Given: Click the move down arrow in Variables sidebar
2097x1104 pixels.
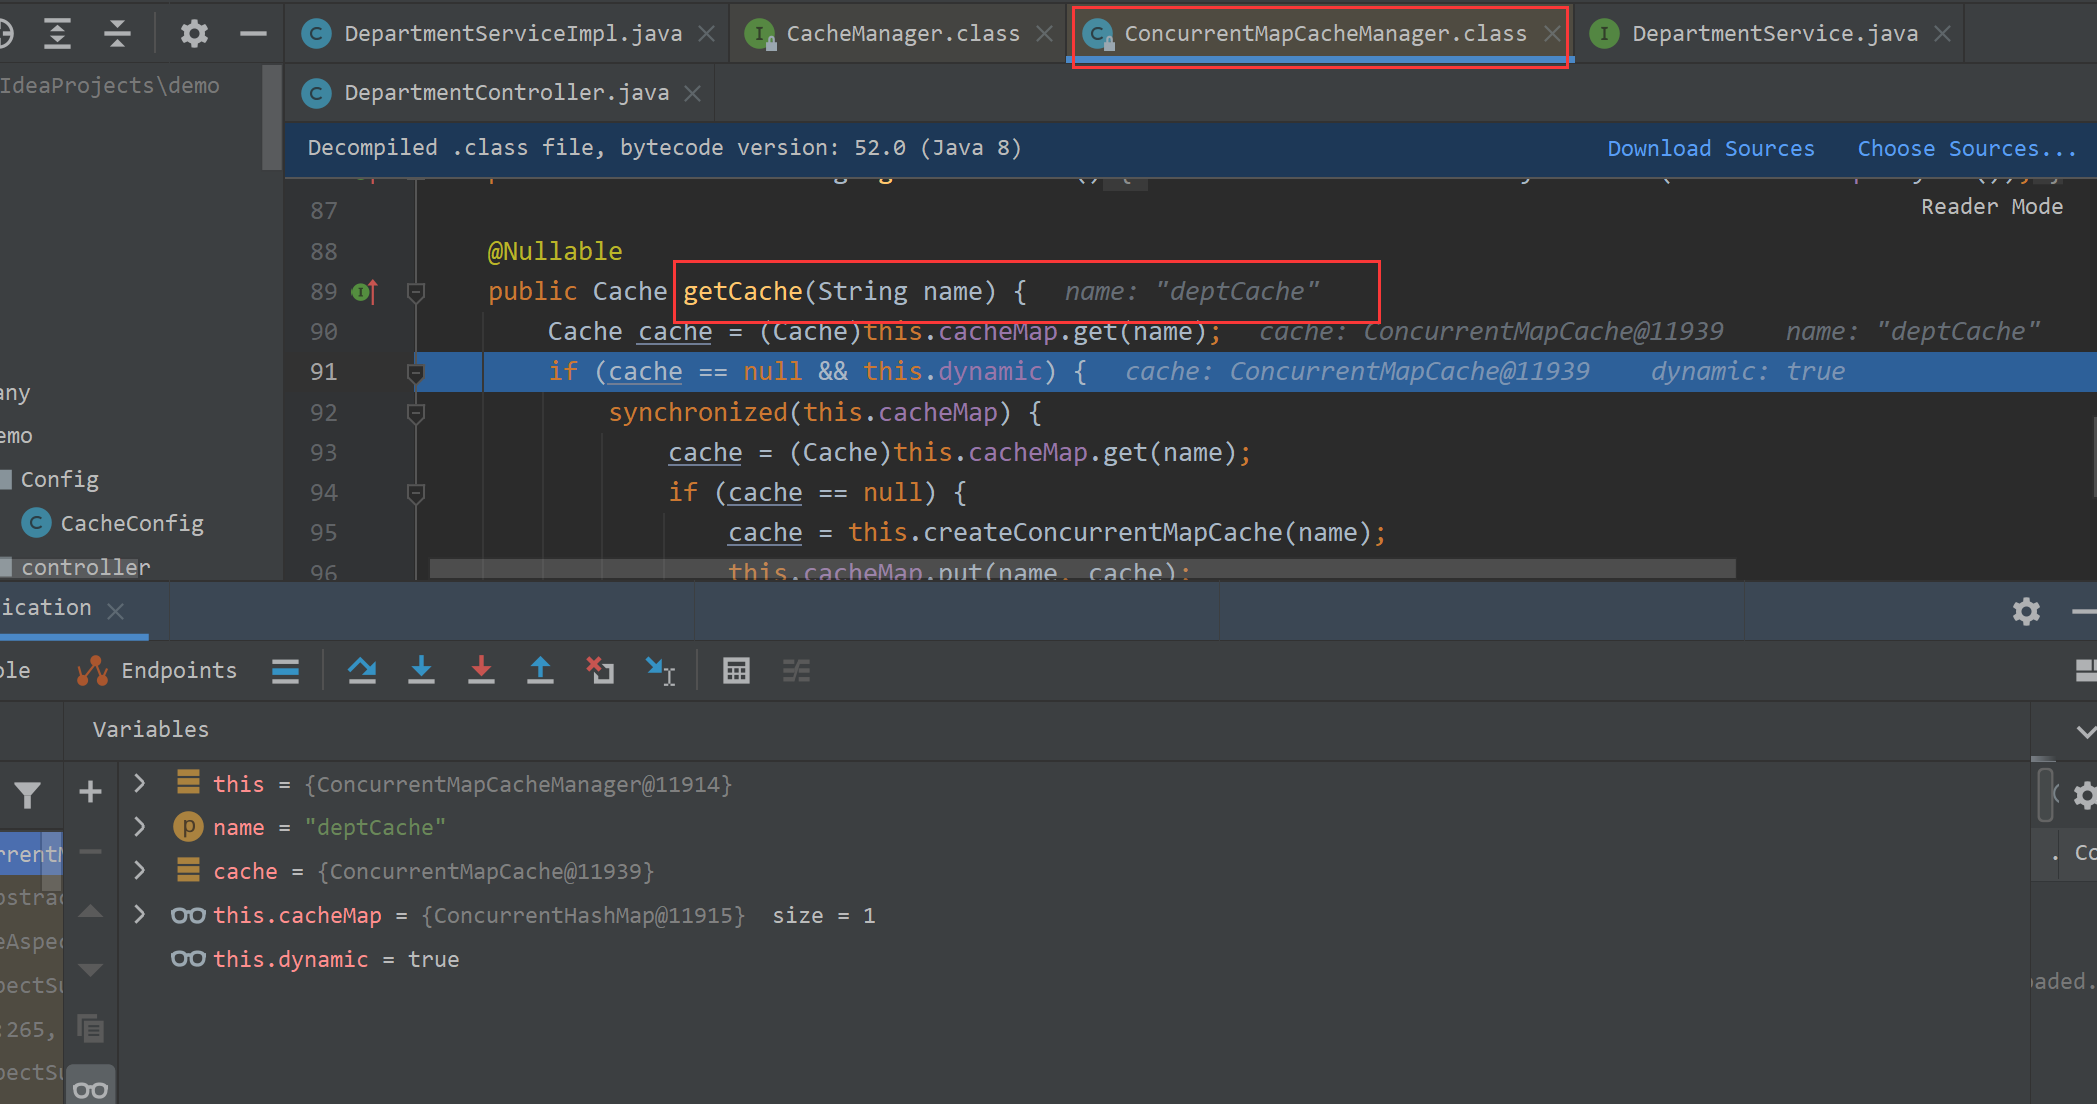Looking at the screenshot, I should coord(90,969).
